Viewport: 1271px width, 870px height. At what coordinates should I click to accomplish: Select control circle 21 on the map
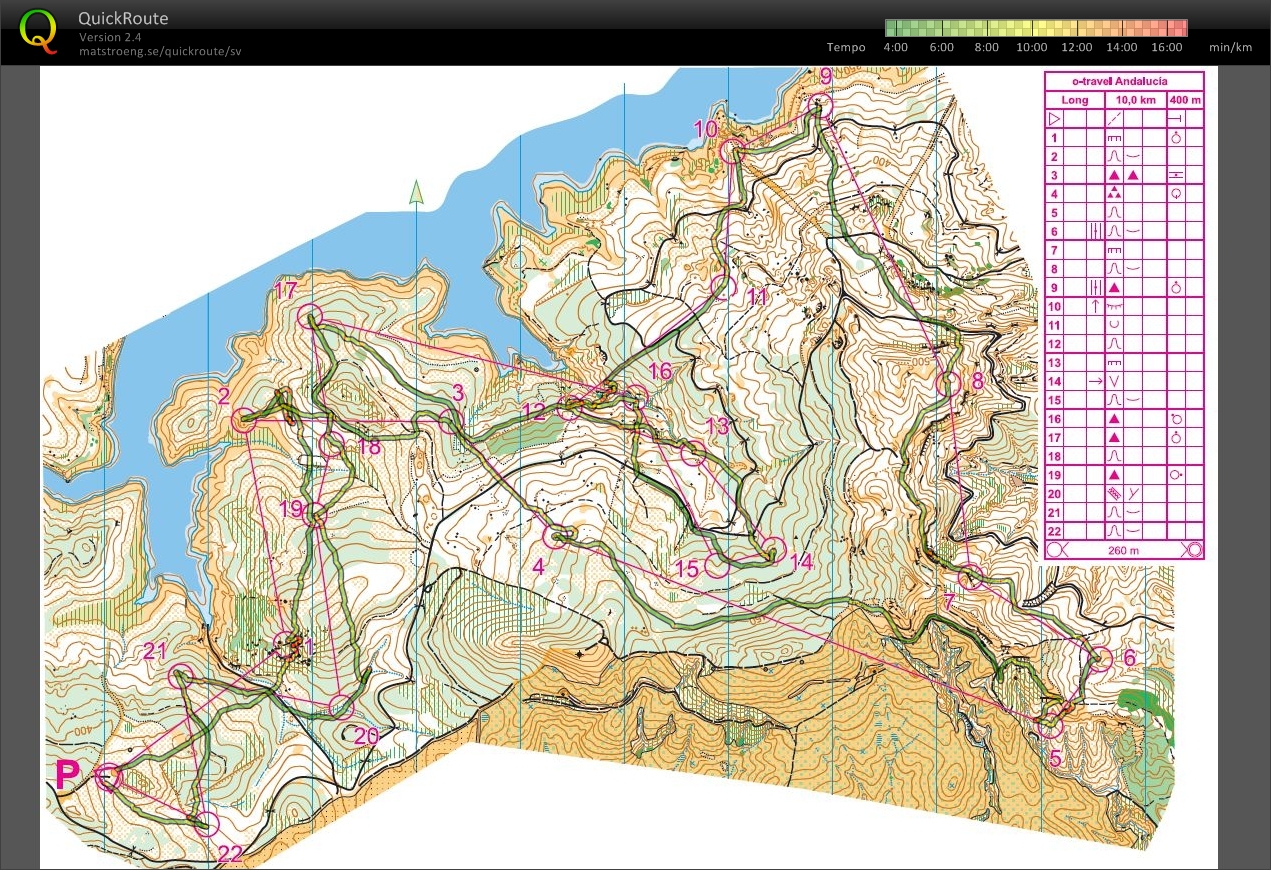tap(181, 676)
